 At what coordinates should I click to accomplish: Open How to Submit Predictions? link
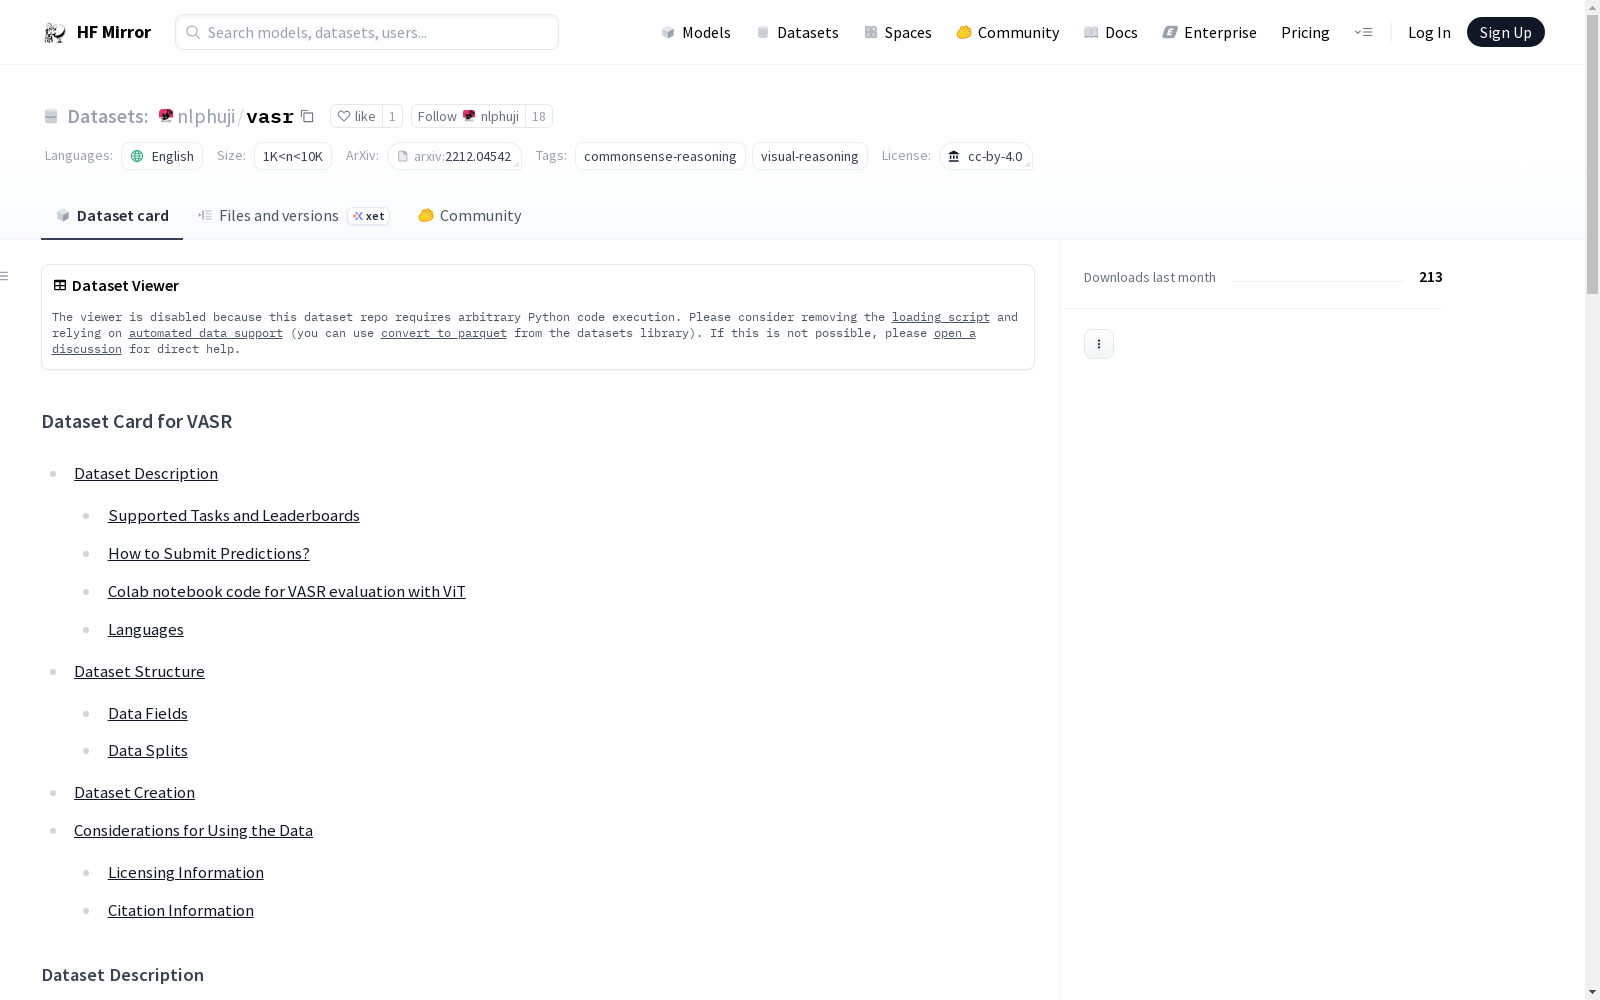pos(209,553)
